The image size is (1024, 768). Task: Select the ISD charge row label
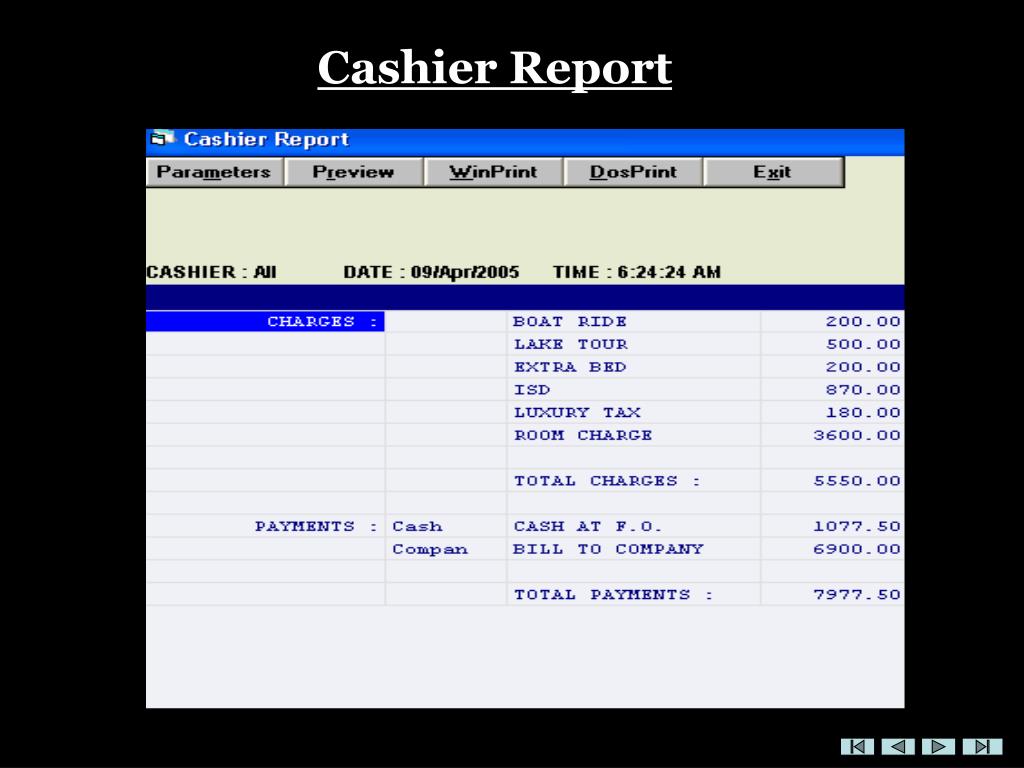pyautogui.click(x=532, y=390)
